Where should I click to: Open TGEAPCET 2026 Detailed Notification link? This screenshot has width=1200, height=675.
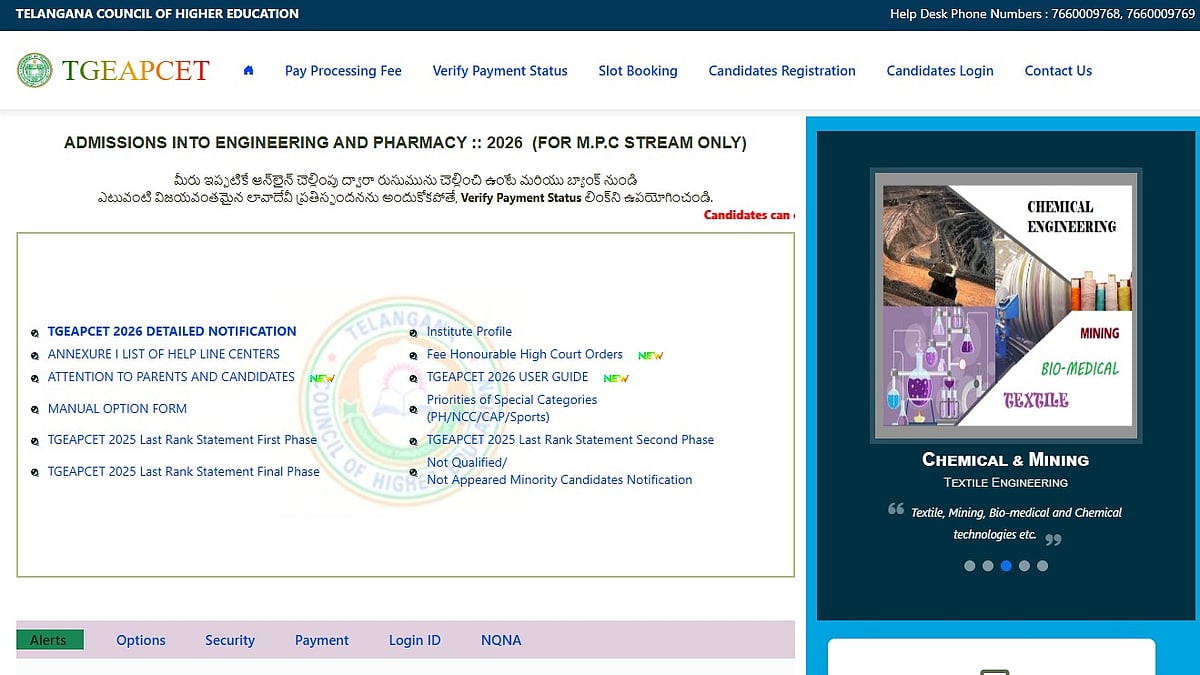coord(172,331)
